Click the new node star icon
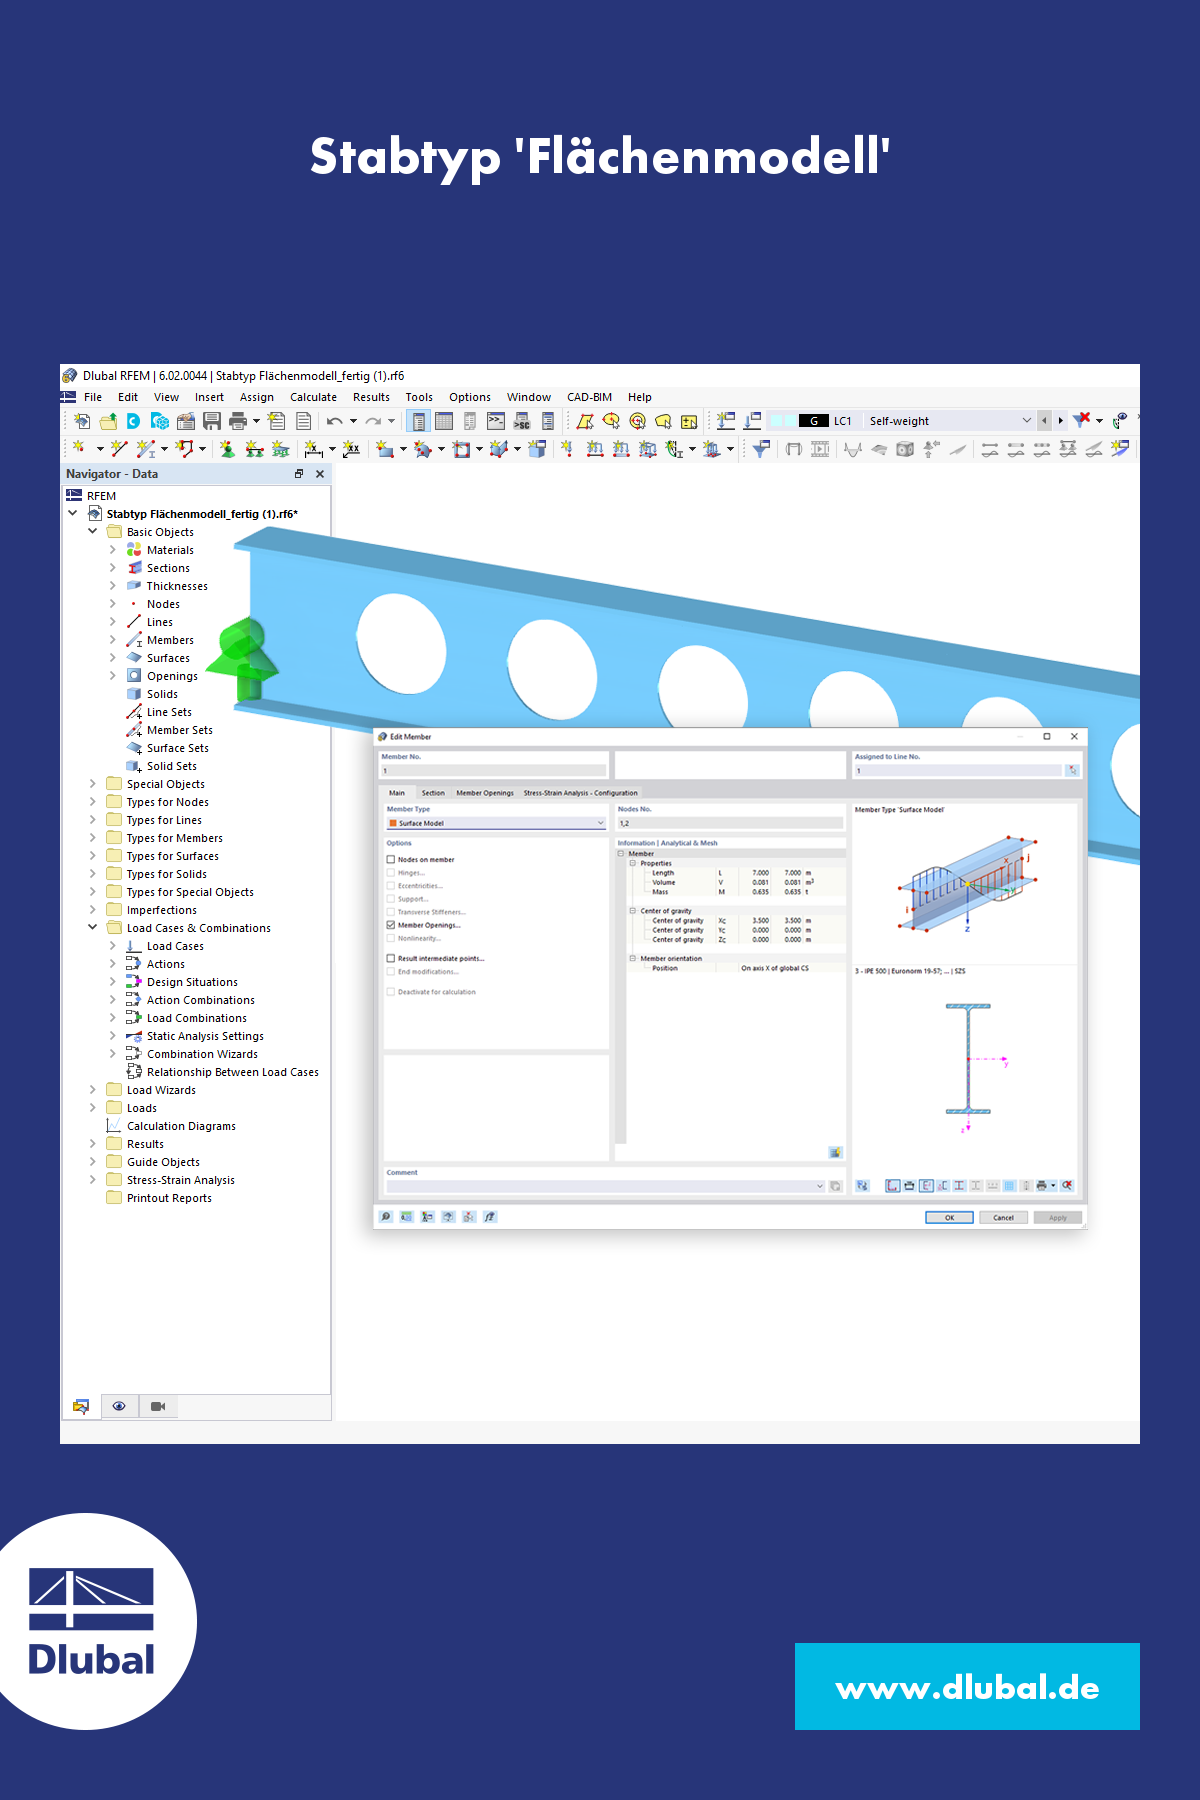1200x1800 pixels. [x=79, y=449]
